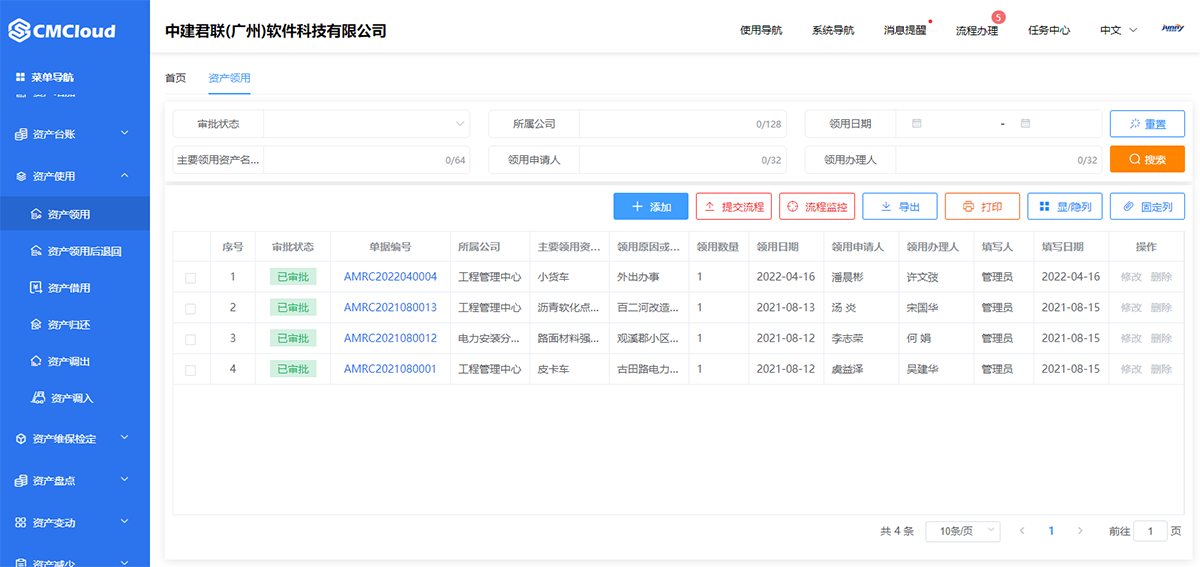Click the 资产归还 sidebar icon
The image size is (1200, 567).
tap(37, 325)
